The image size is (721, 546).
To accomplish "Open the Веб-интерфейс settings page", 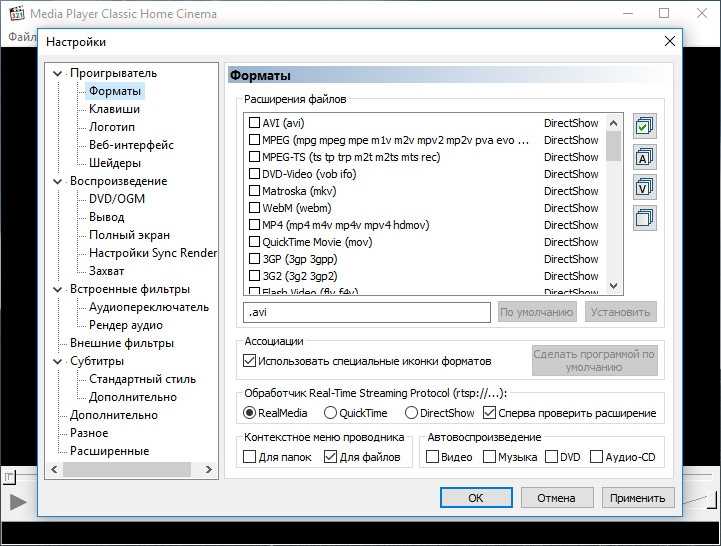I will point(131,145).
